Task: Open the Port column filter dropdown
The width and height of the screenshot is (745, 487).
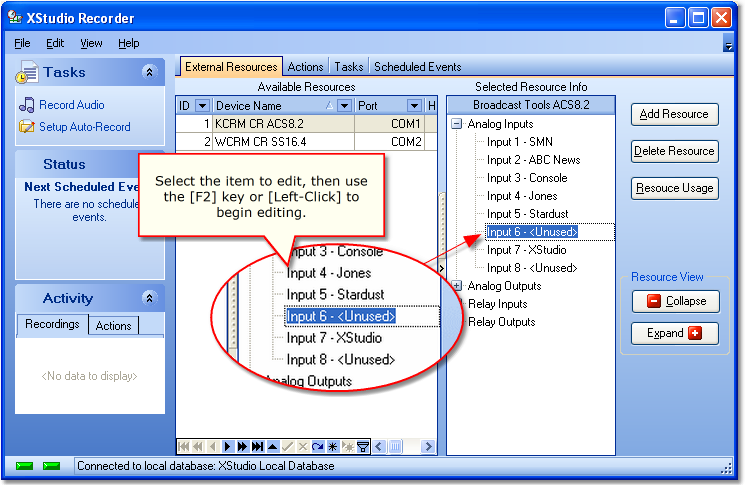Action: (x=414, y=105)
